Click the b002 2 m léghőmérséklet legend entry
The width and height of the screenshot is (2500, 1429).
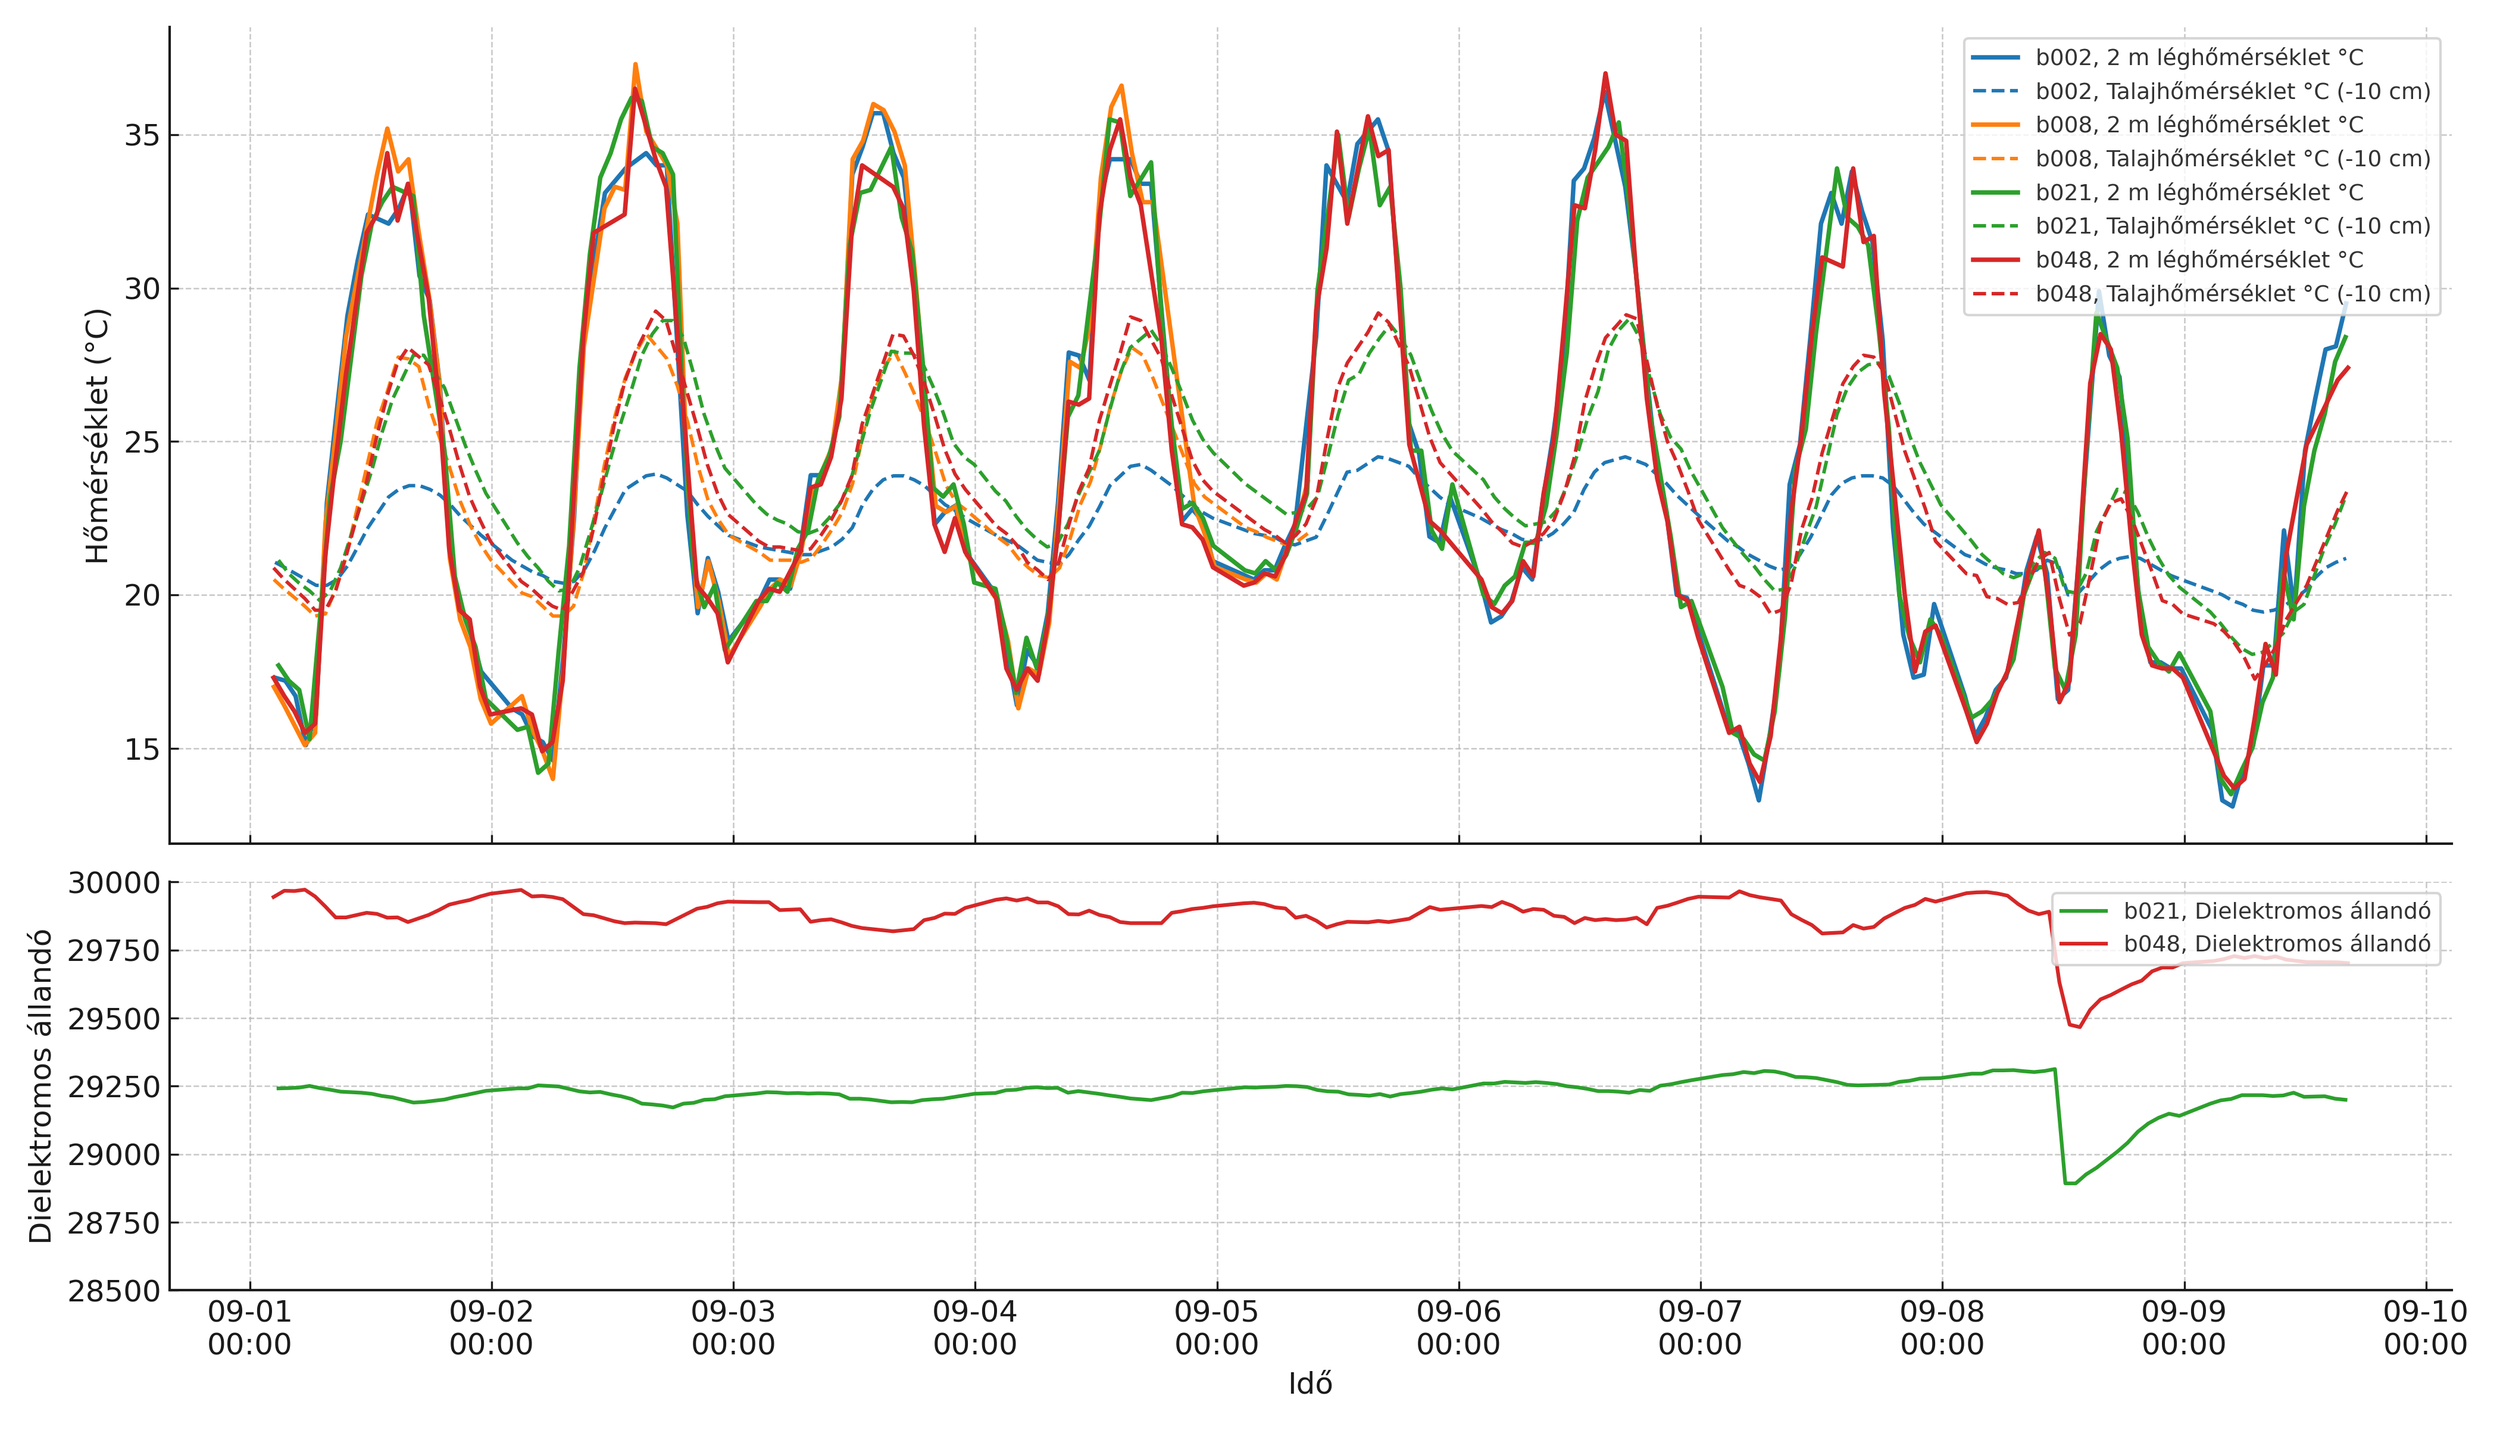2198,58
